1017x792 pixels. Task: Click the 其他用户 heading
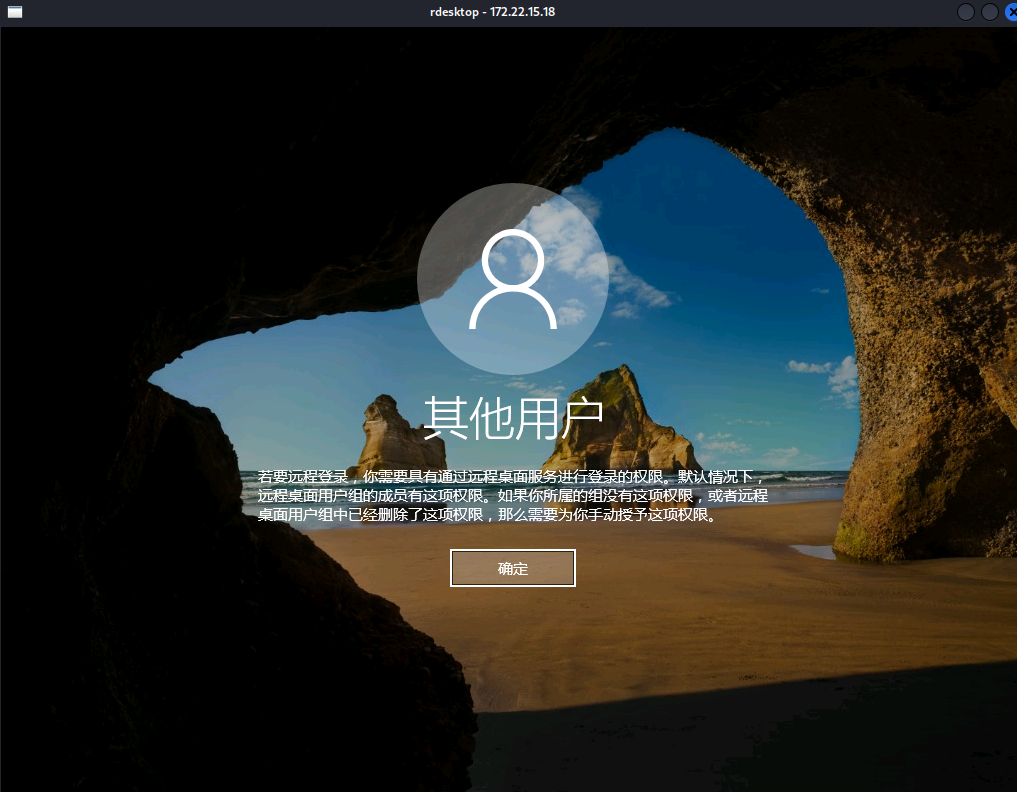tap(512, 417)
